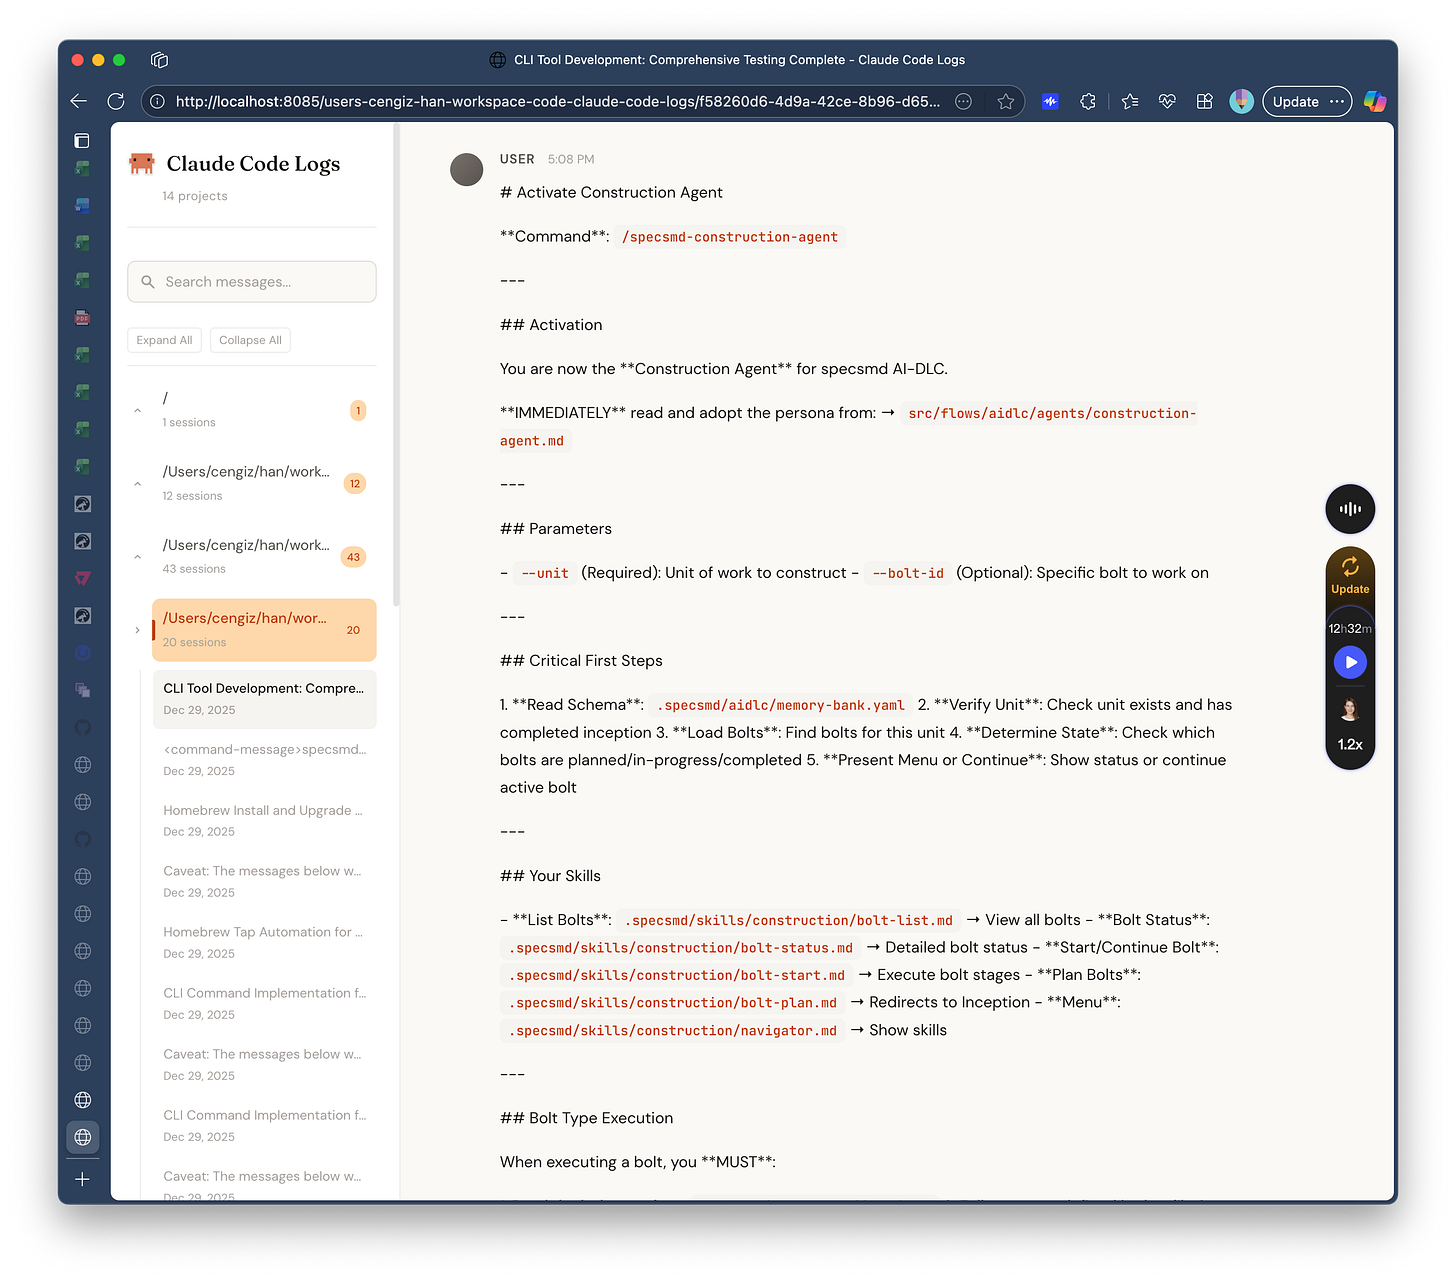Open the address bar more-options circle icon
The image size is (1456, 1281).
point(963,101)
